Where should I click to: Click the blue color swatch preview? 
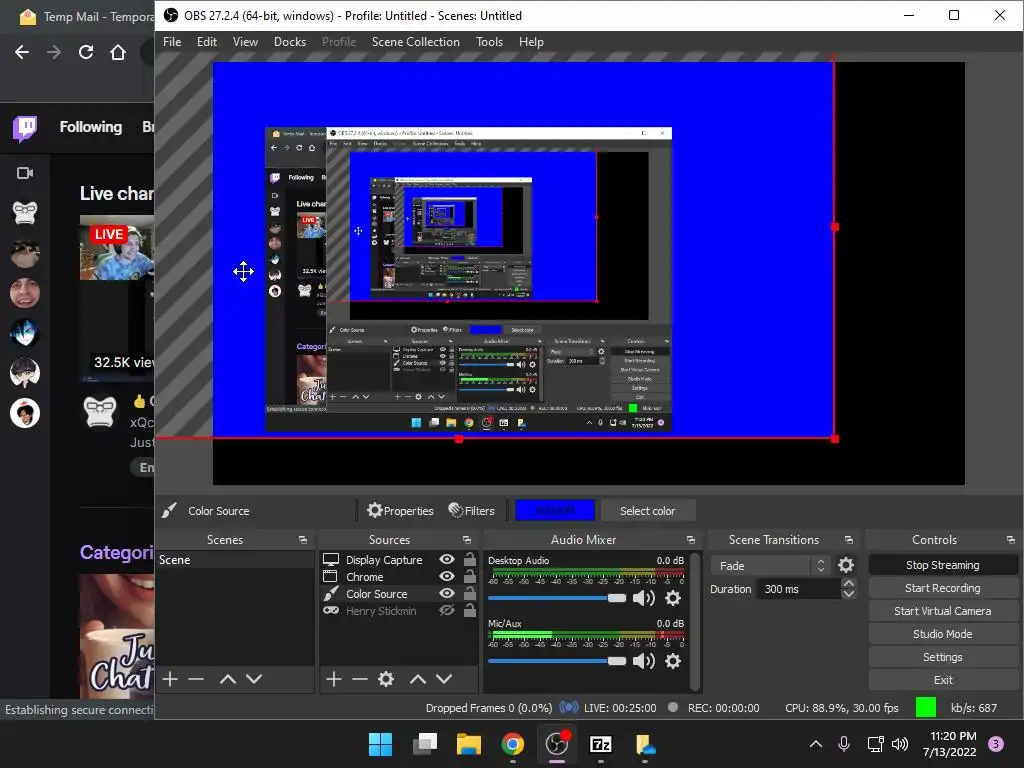[x=554, y=511]
